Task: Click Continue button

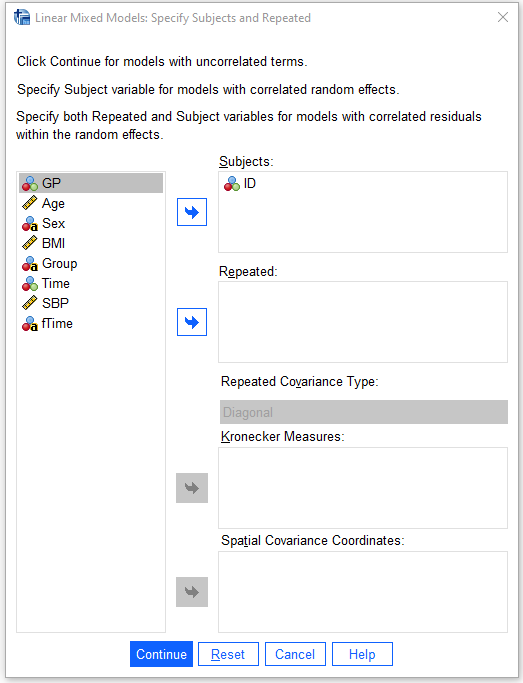Action: (161, 654)
